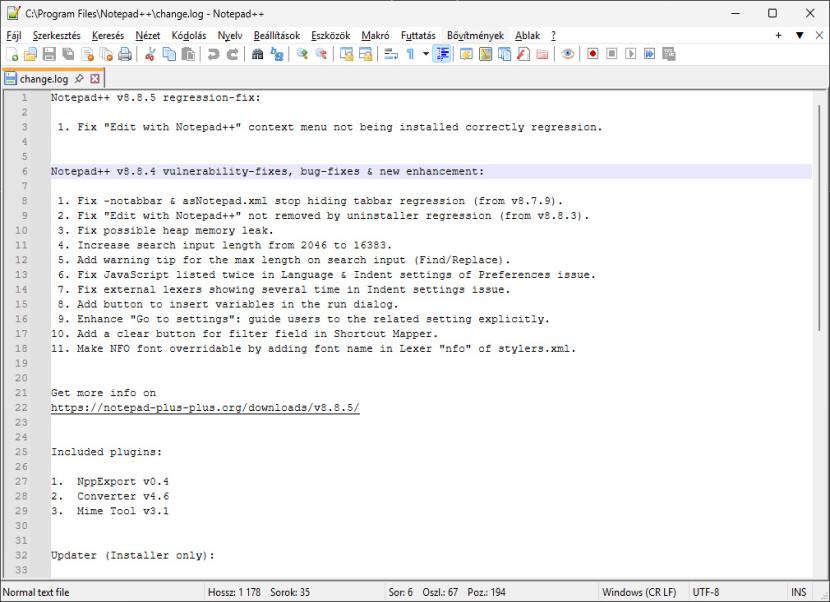Viewport: 830px width, 602px height.
Task: Toggle the indent guide toolbar button
Action: (443, 54)
